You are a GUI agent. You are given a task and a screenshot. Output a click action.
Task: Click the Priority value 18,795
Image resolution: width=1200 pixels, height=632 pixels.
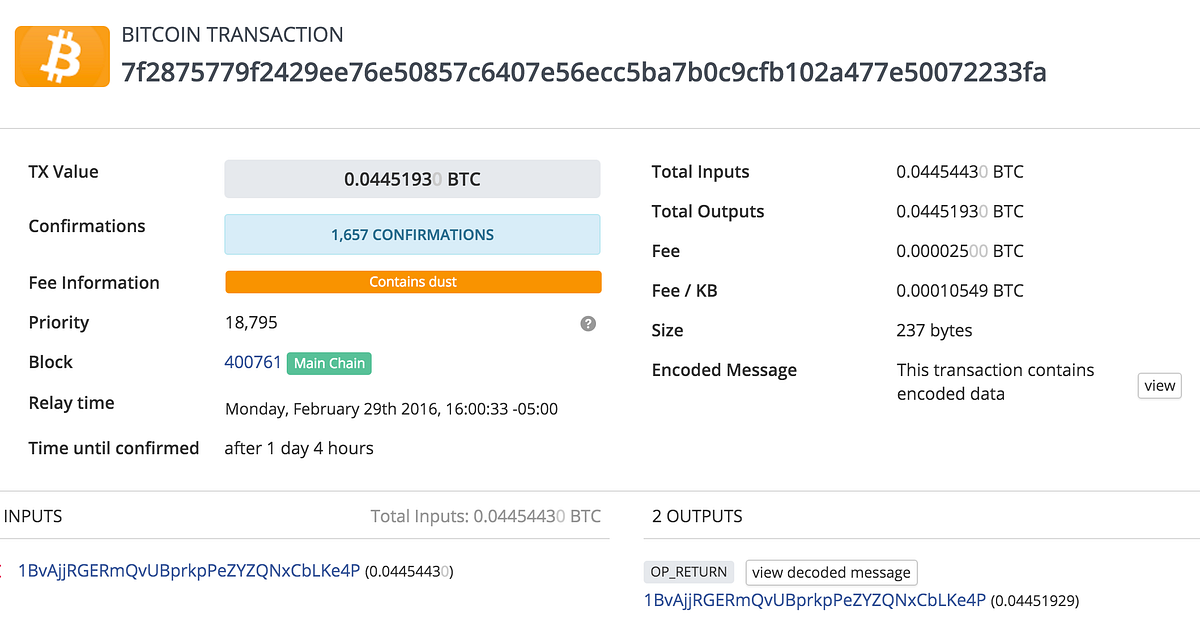click(251, 322)
